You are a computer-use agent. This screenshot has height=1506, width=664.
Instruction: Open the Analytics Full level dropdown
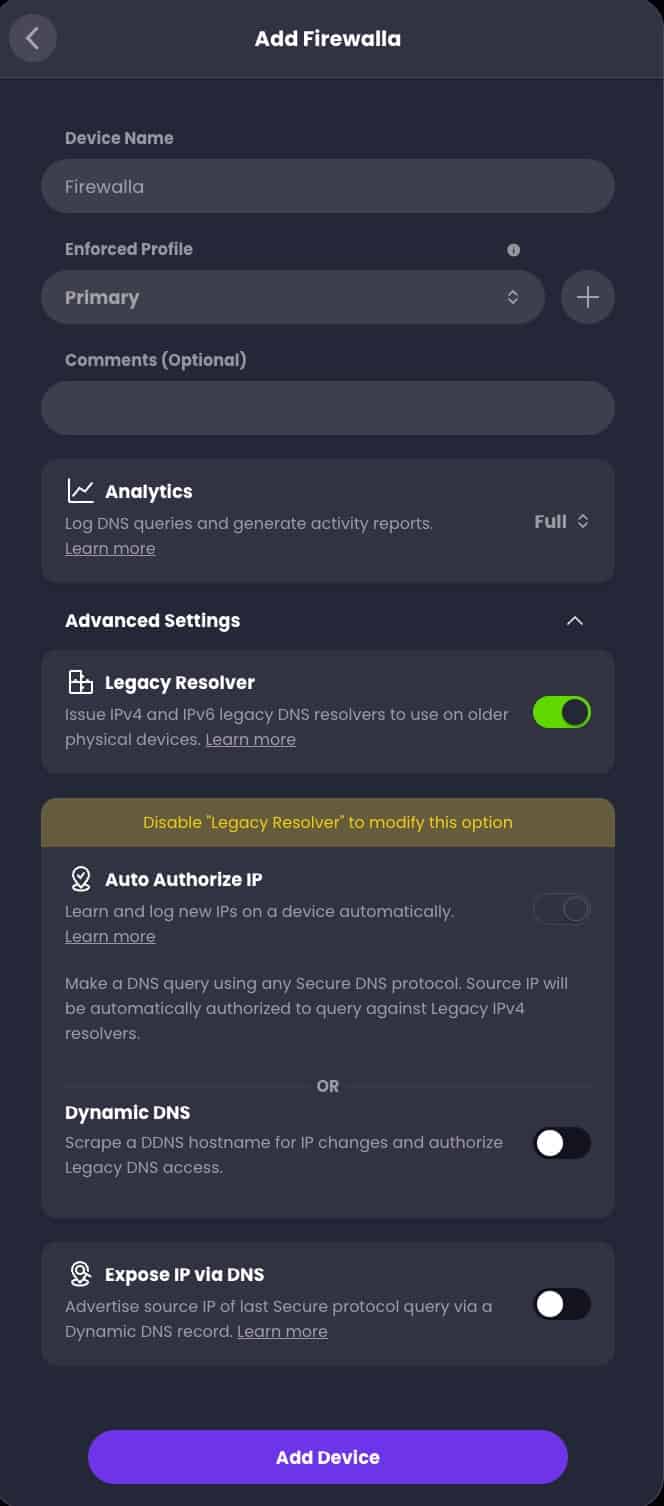tap(562, 521)
